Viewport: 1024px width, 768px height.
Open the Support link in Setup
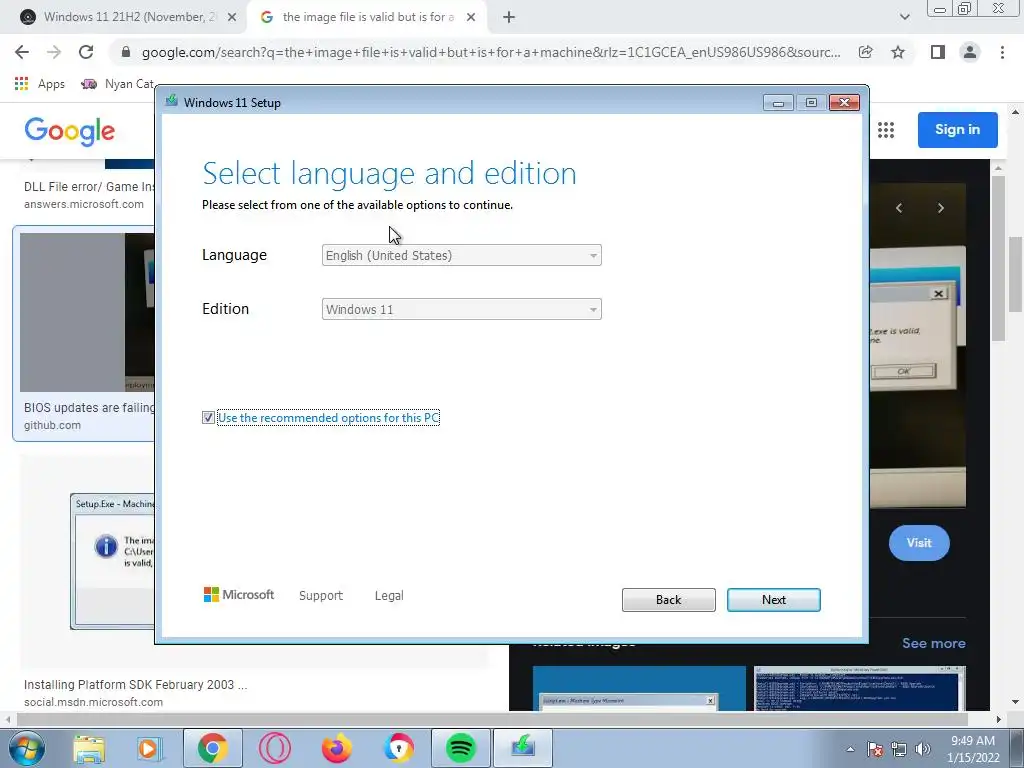pyautogui.click(x=321, y=596)
